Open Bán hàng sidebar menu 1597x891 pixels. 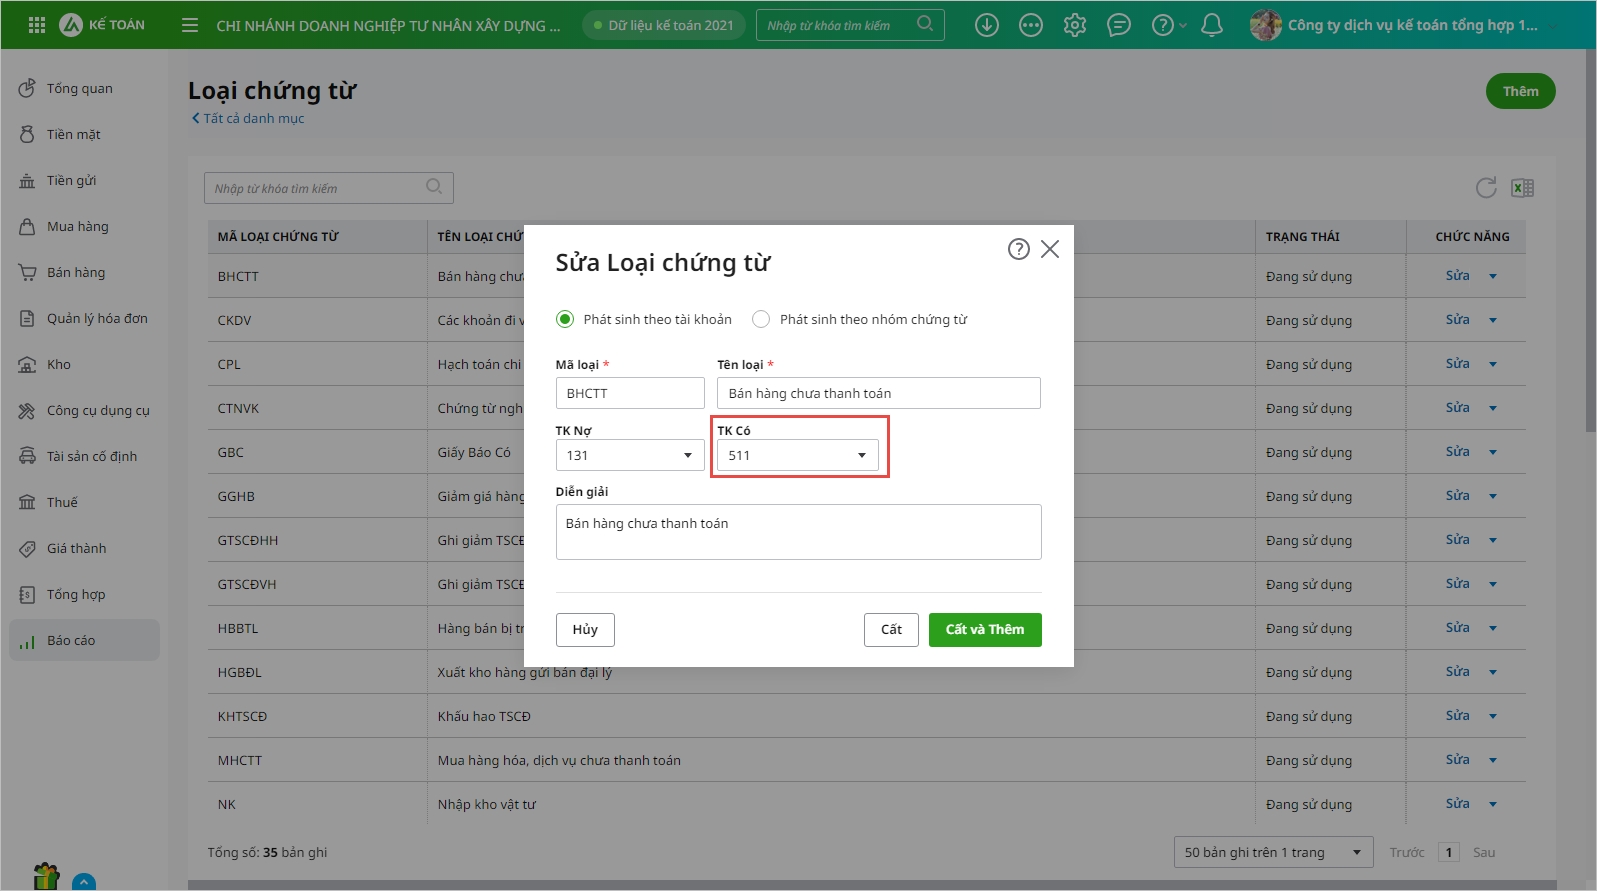pos(75,272)
